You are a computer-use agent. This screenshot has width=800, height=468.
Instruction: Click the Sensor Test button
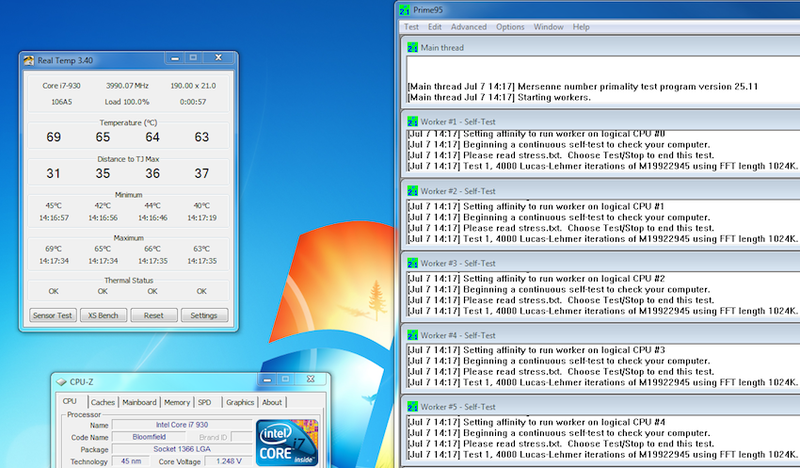[x=53, y=315]
